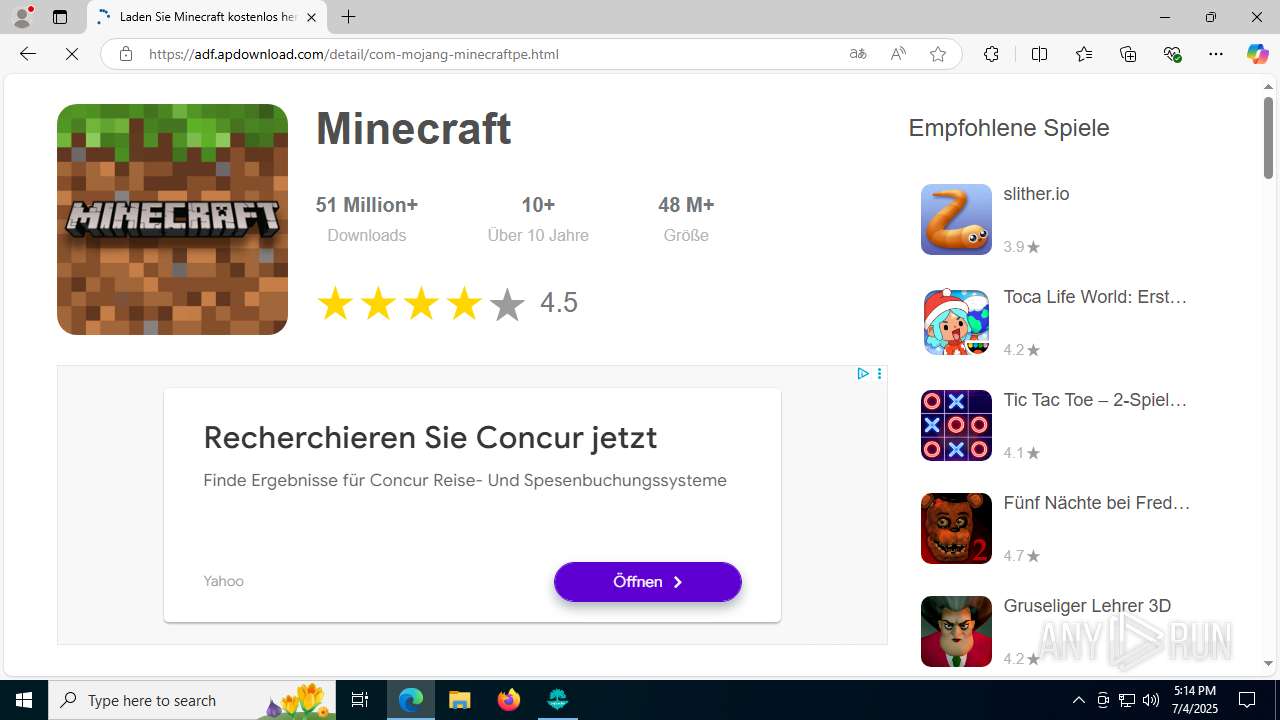Open the Extensions menu

pos(991,54)
